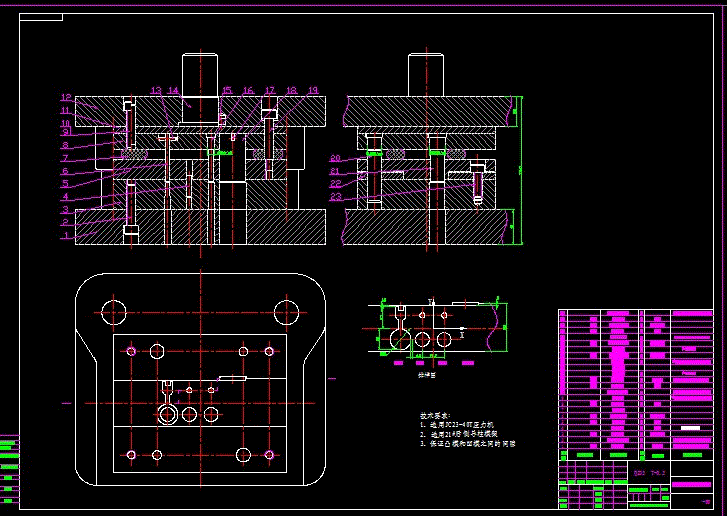Click part label 20 beside side view
This screenshot has height=516, width=727.
(335, 159)
